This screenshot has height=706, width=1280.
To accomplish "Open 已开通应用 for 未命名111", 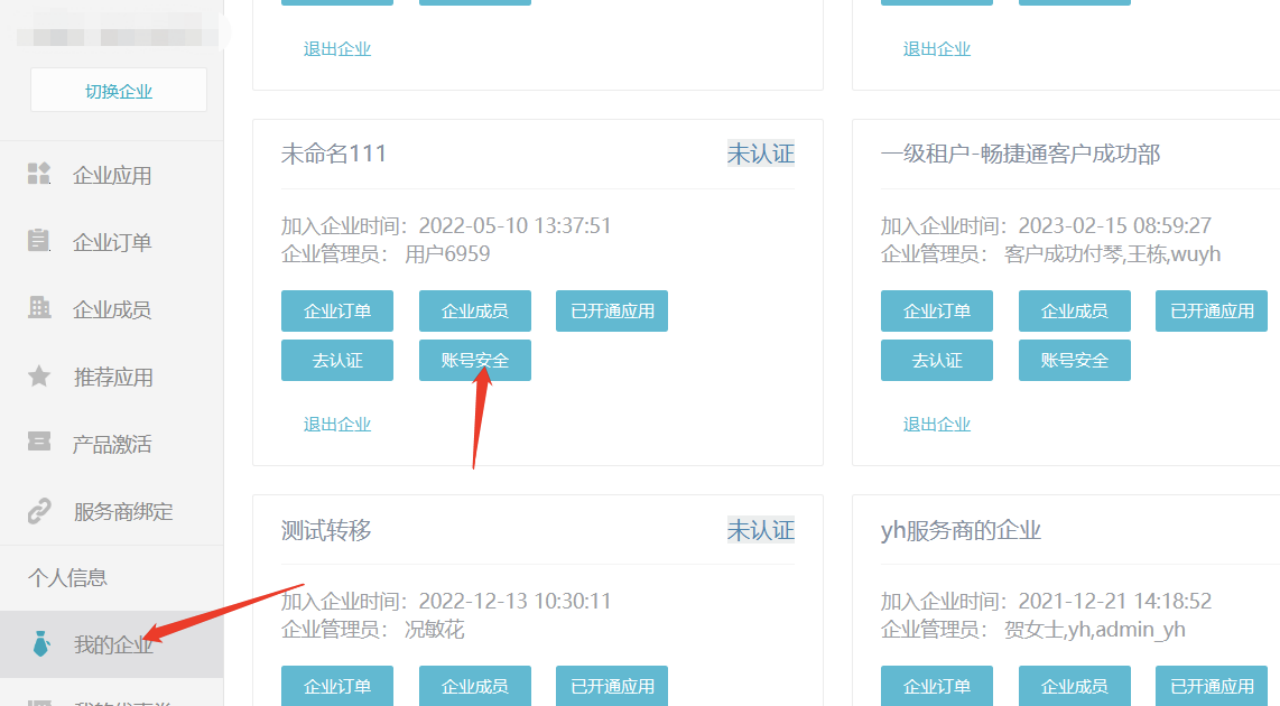I will pyautogui.click(x=612, y=311).
